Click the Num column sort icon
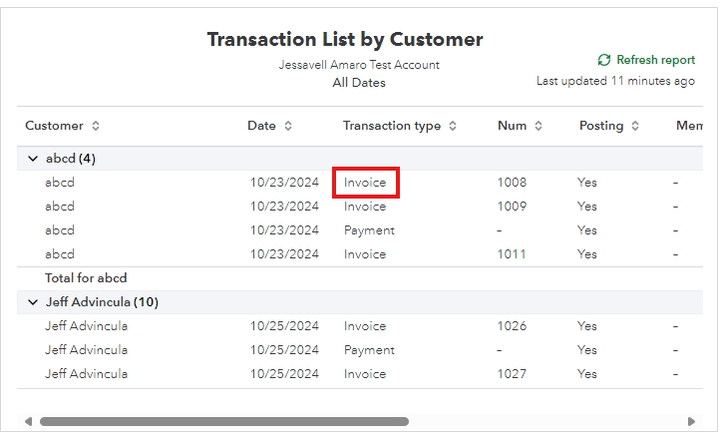Viewport: 720px width, 437px height. click(538, 126)
